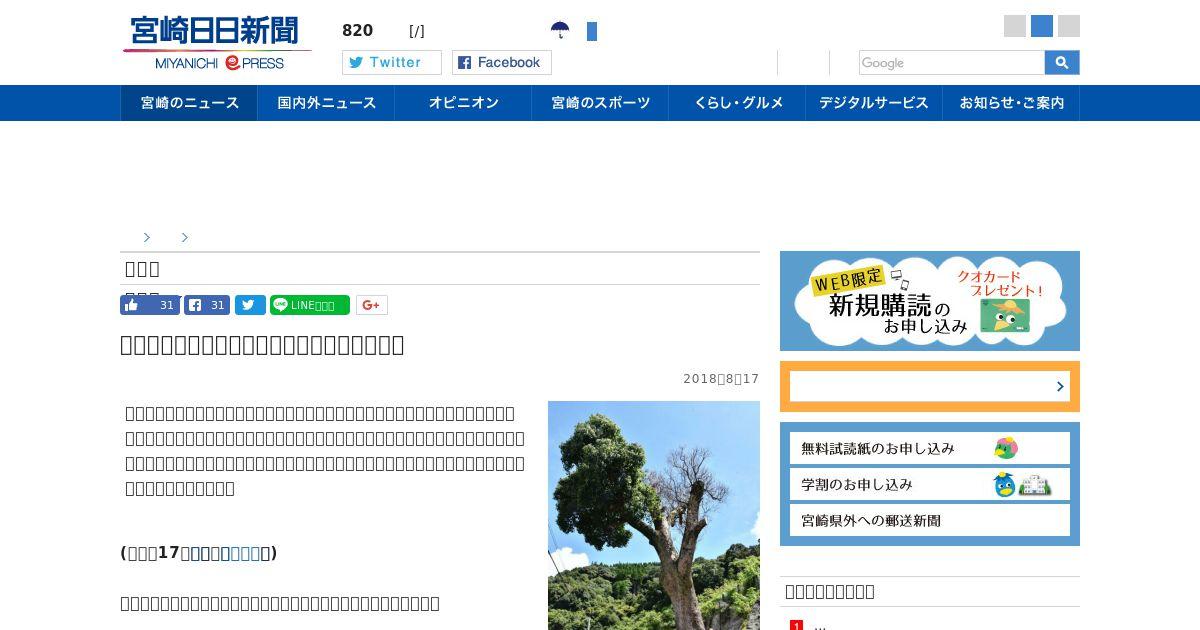Open 国内外ニュース menu tab
The width and height of the screenshot is (1200, 630).
(x=326, y=103)
